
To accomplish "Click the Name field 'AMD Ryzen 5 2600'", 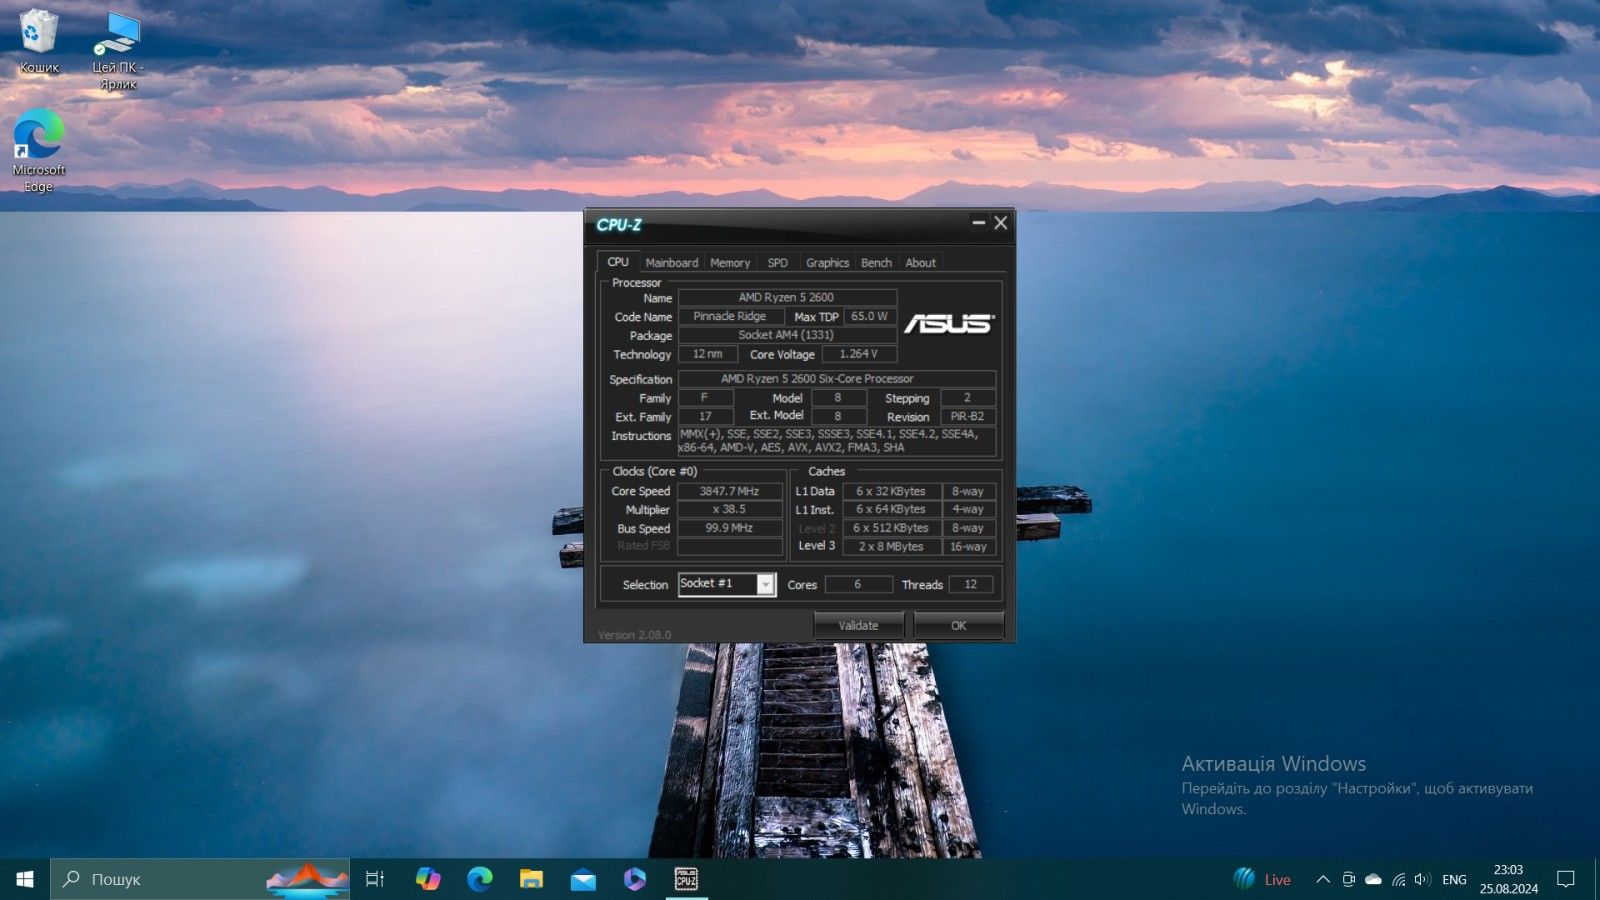I will point(787,297).
